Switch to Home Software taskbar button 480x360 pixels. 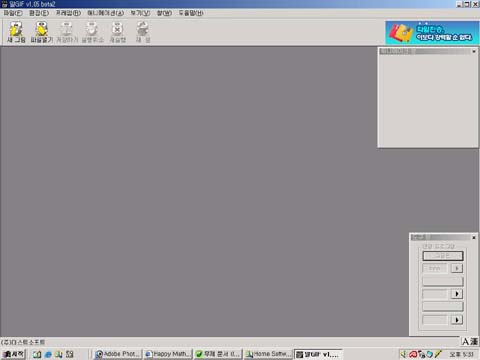coord(268,354)
